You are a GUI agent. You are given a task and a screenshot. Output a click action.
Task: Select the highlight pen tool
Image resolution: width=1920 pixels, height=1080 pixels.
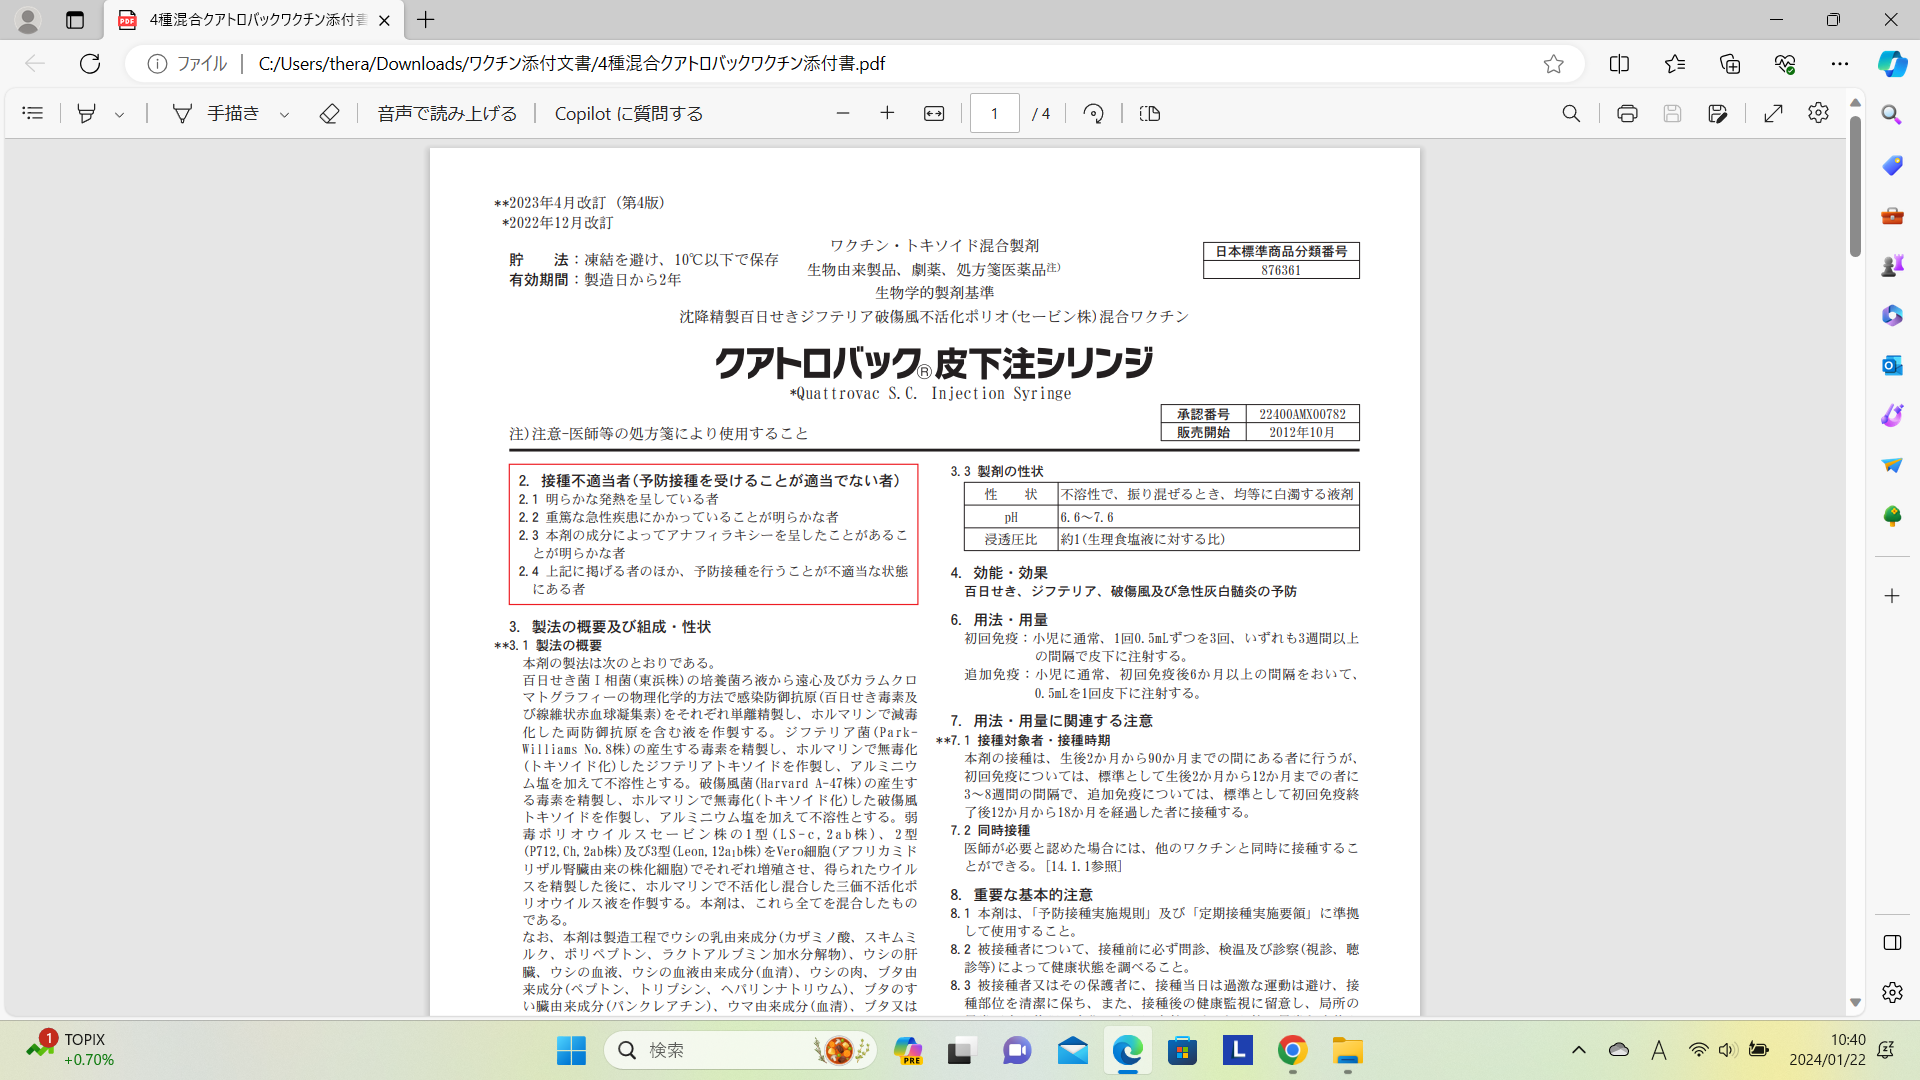click(x=87, y=113)
